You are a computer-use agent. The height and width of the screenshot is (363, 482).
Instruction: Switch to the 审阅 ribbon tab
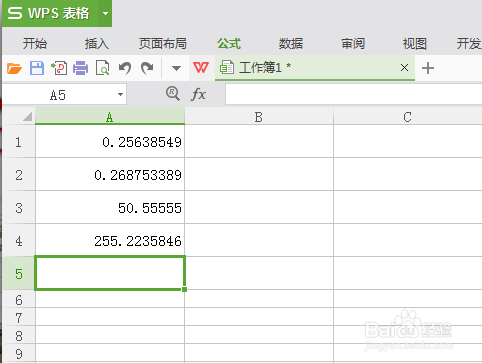pyautogui.click(x=353, y=44)
